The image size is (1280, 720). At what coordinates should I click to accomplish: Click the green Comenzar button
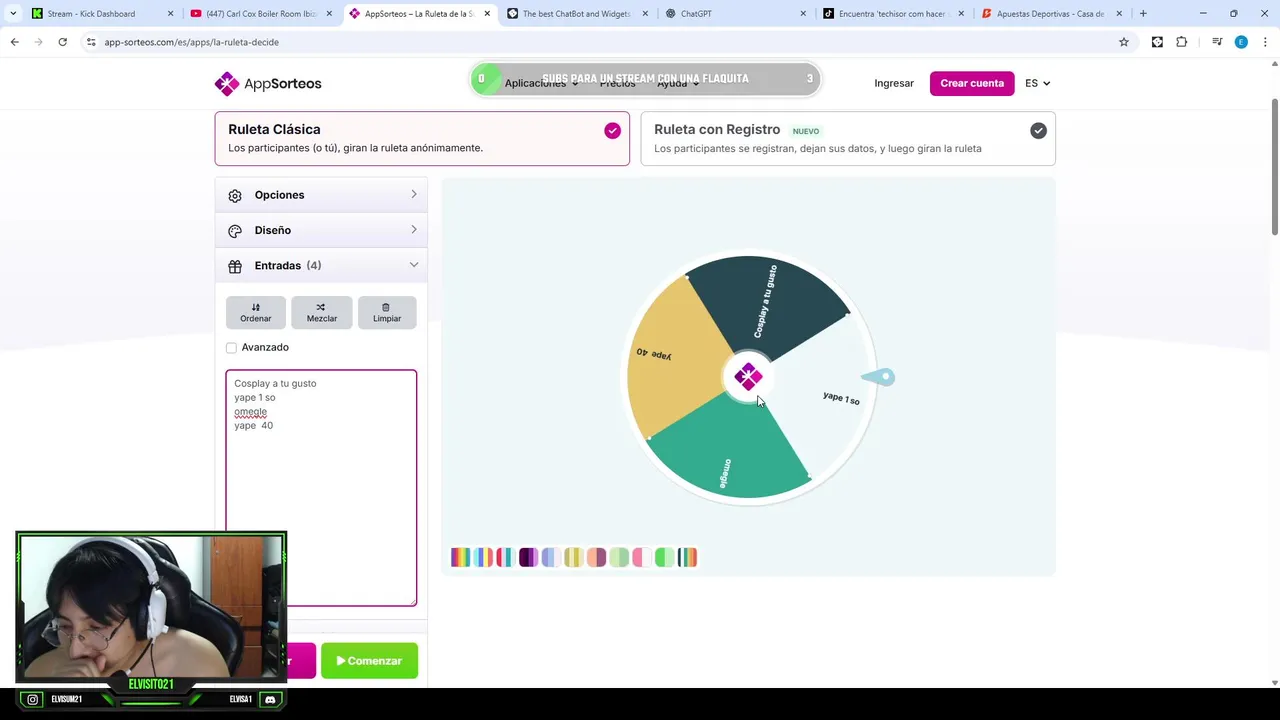[369, 661]
